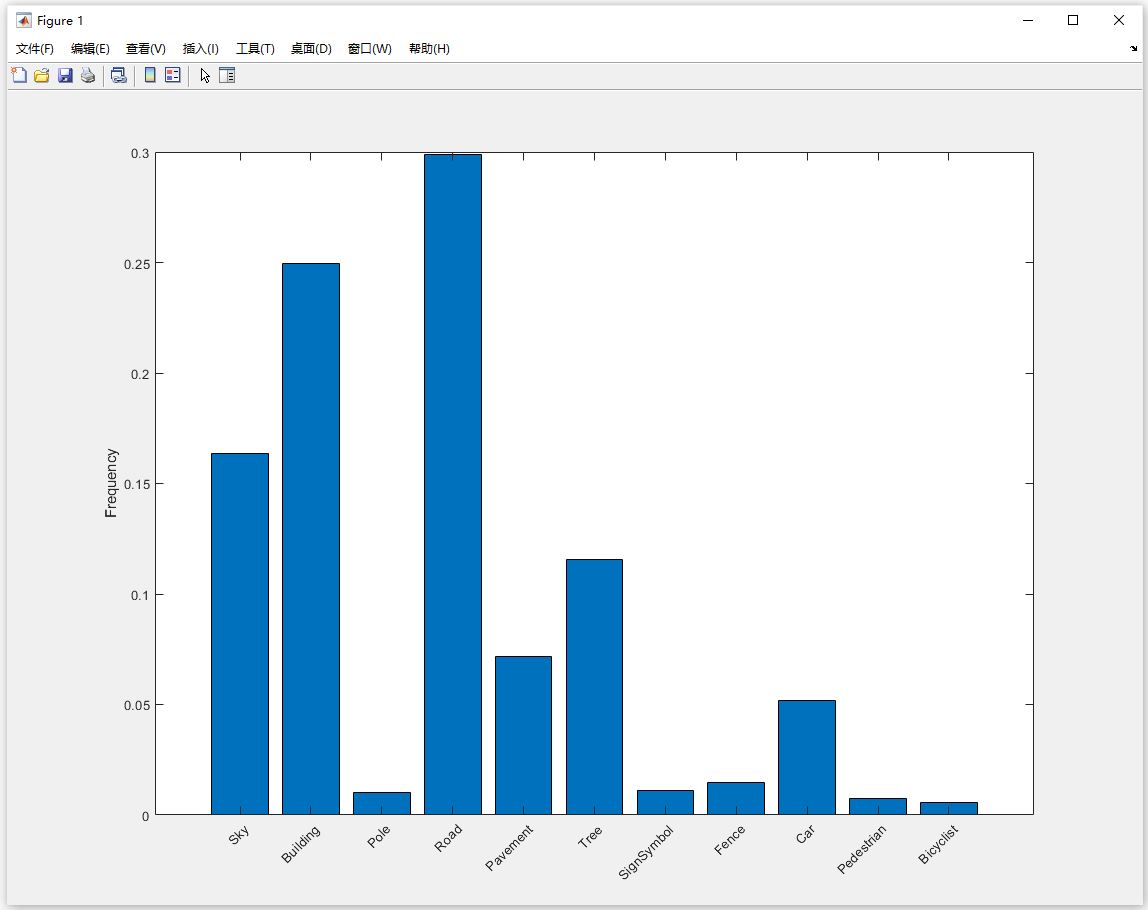Open the 窗口(W) menu
1148x910 pixels.
[x=370, y=48]
